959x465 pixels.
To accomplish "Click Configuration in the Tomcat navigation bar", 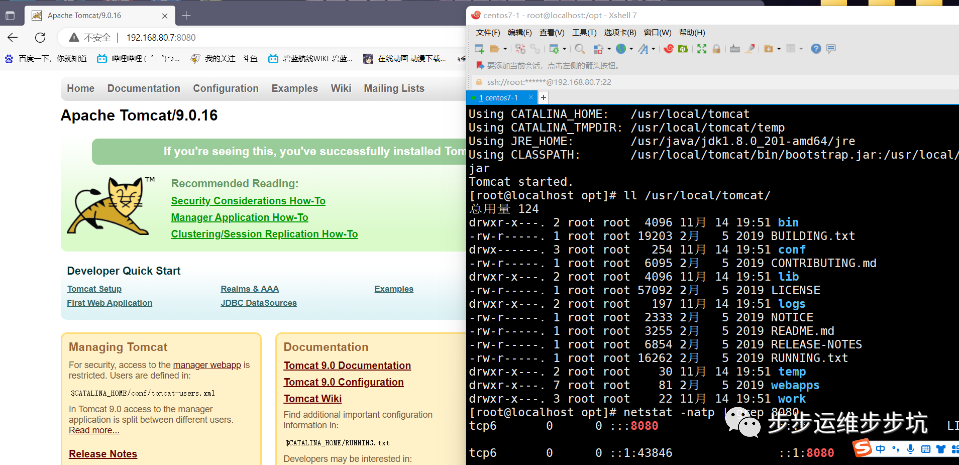I will (x=226, y=88).
